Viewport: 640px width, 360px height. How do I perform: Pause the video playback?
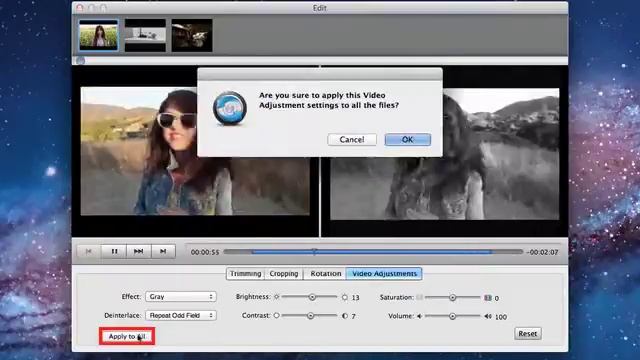(x=114, y=251)
